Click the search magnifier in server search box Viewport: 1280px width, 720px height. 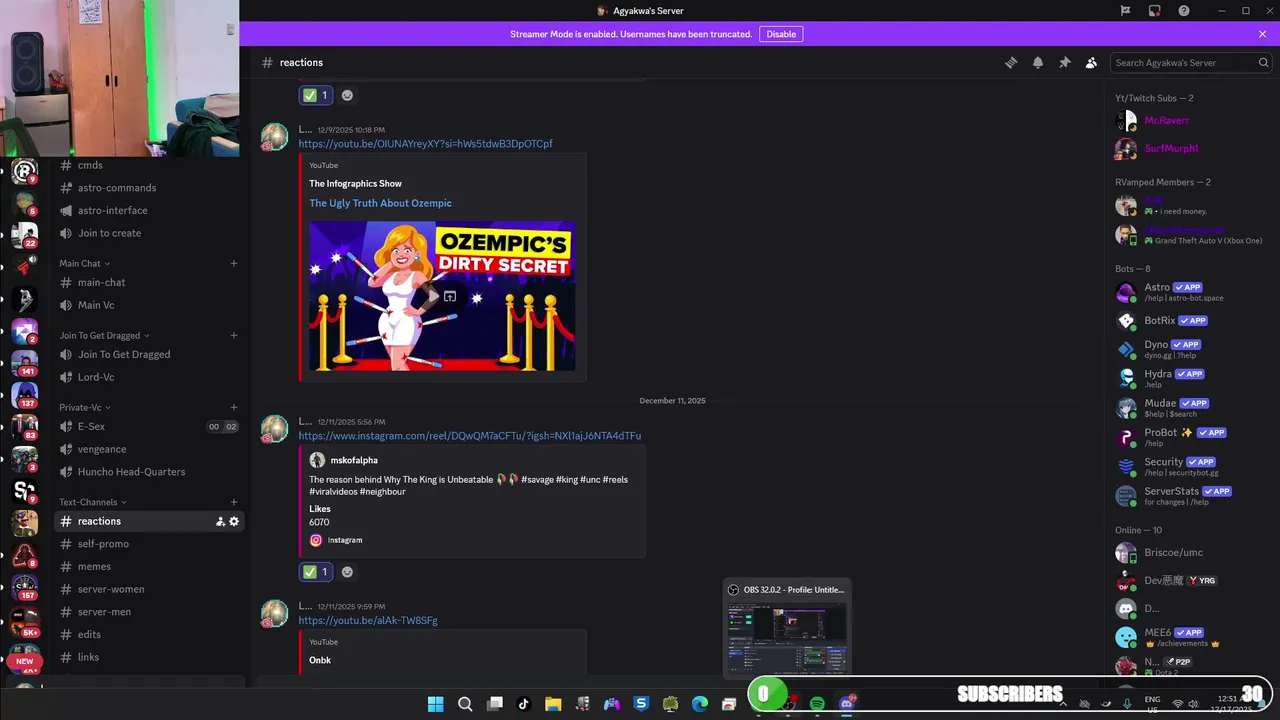coord(1263,62)
